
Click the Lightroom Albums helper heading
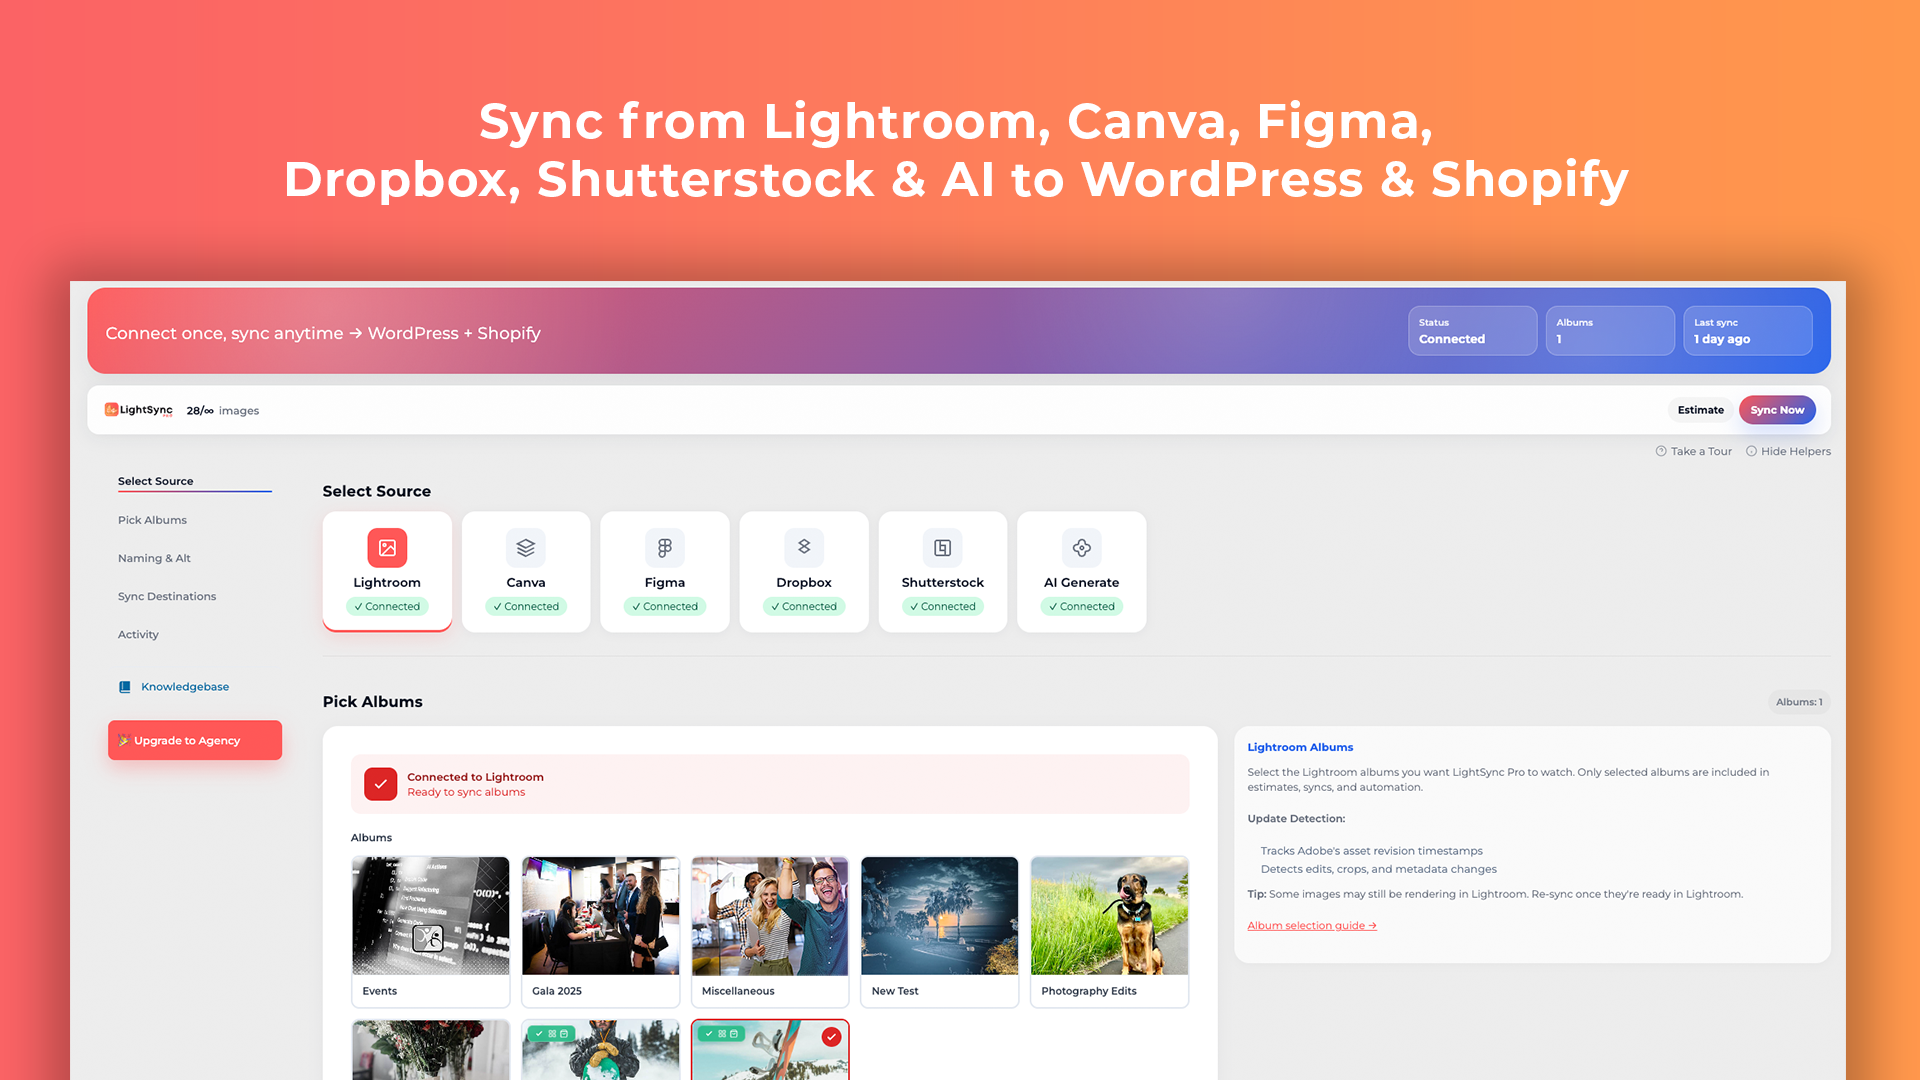coord(1300,747)
